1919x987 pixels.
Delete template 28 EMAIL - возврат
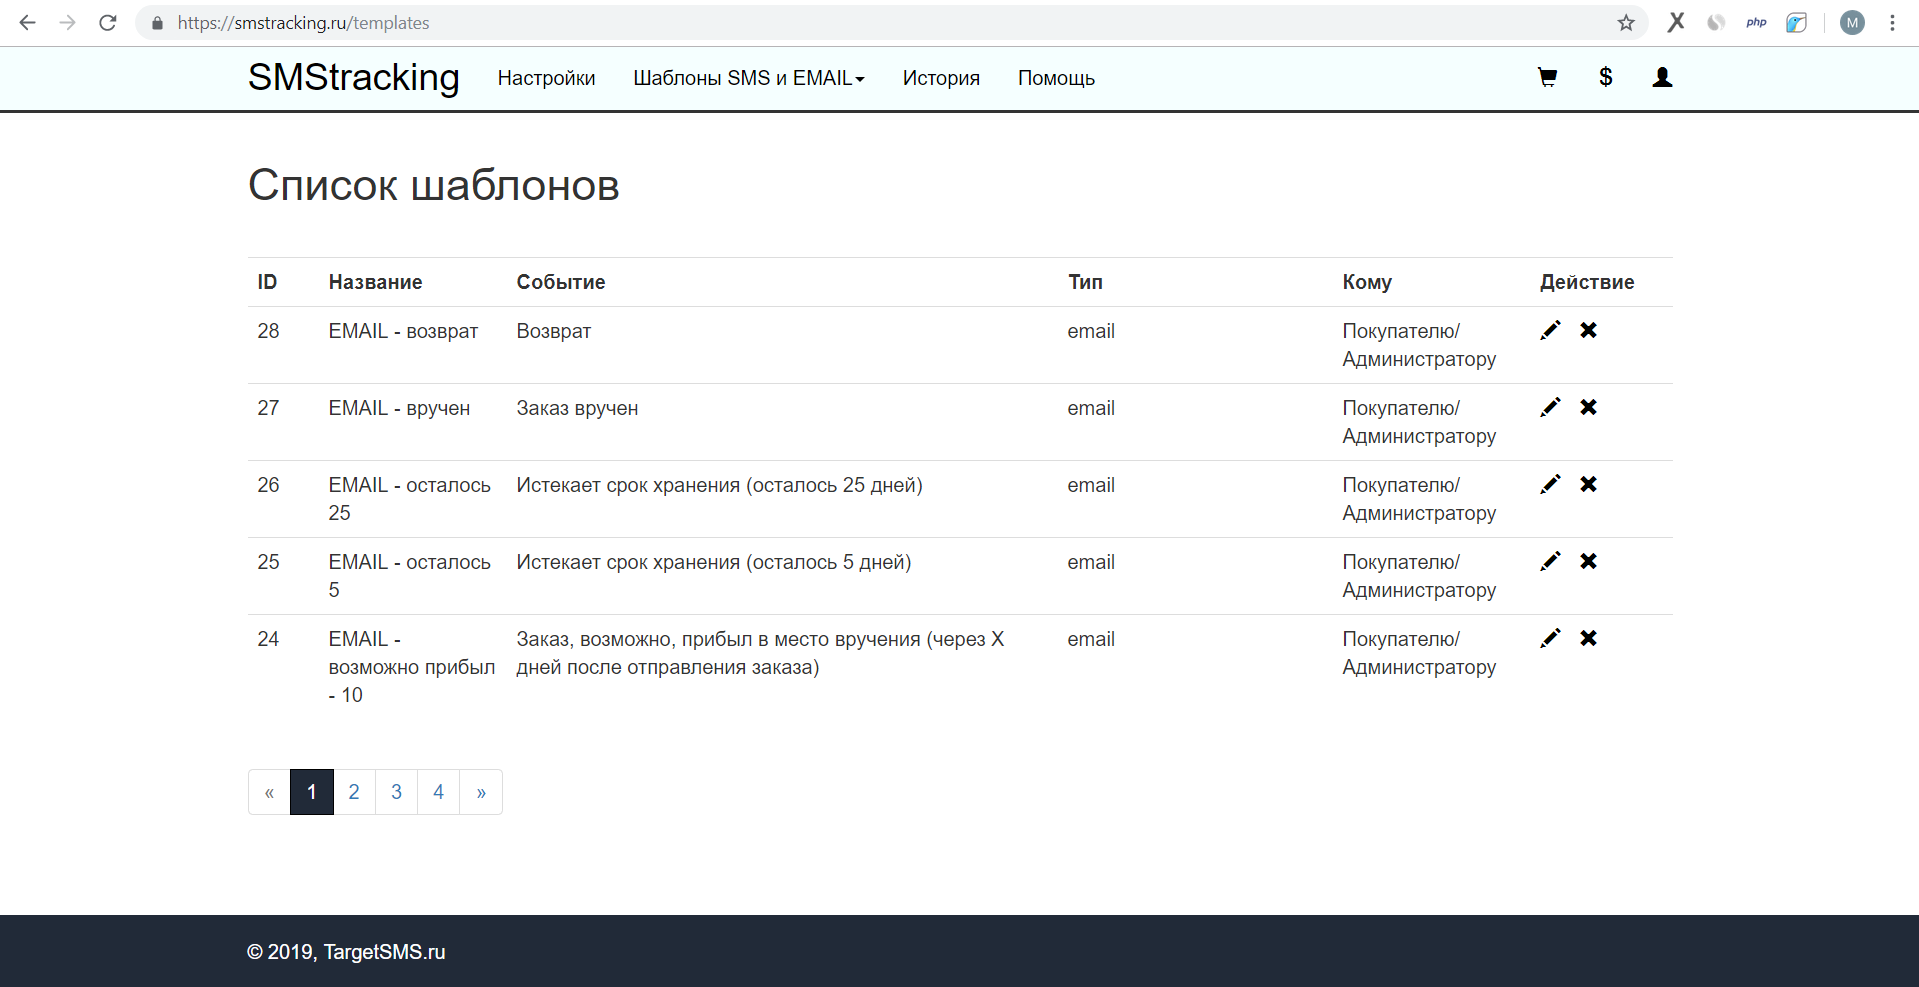(x=1588, y=330)
